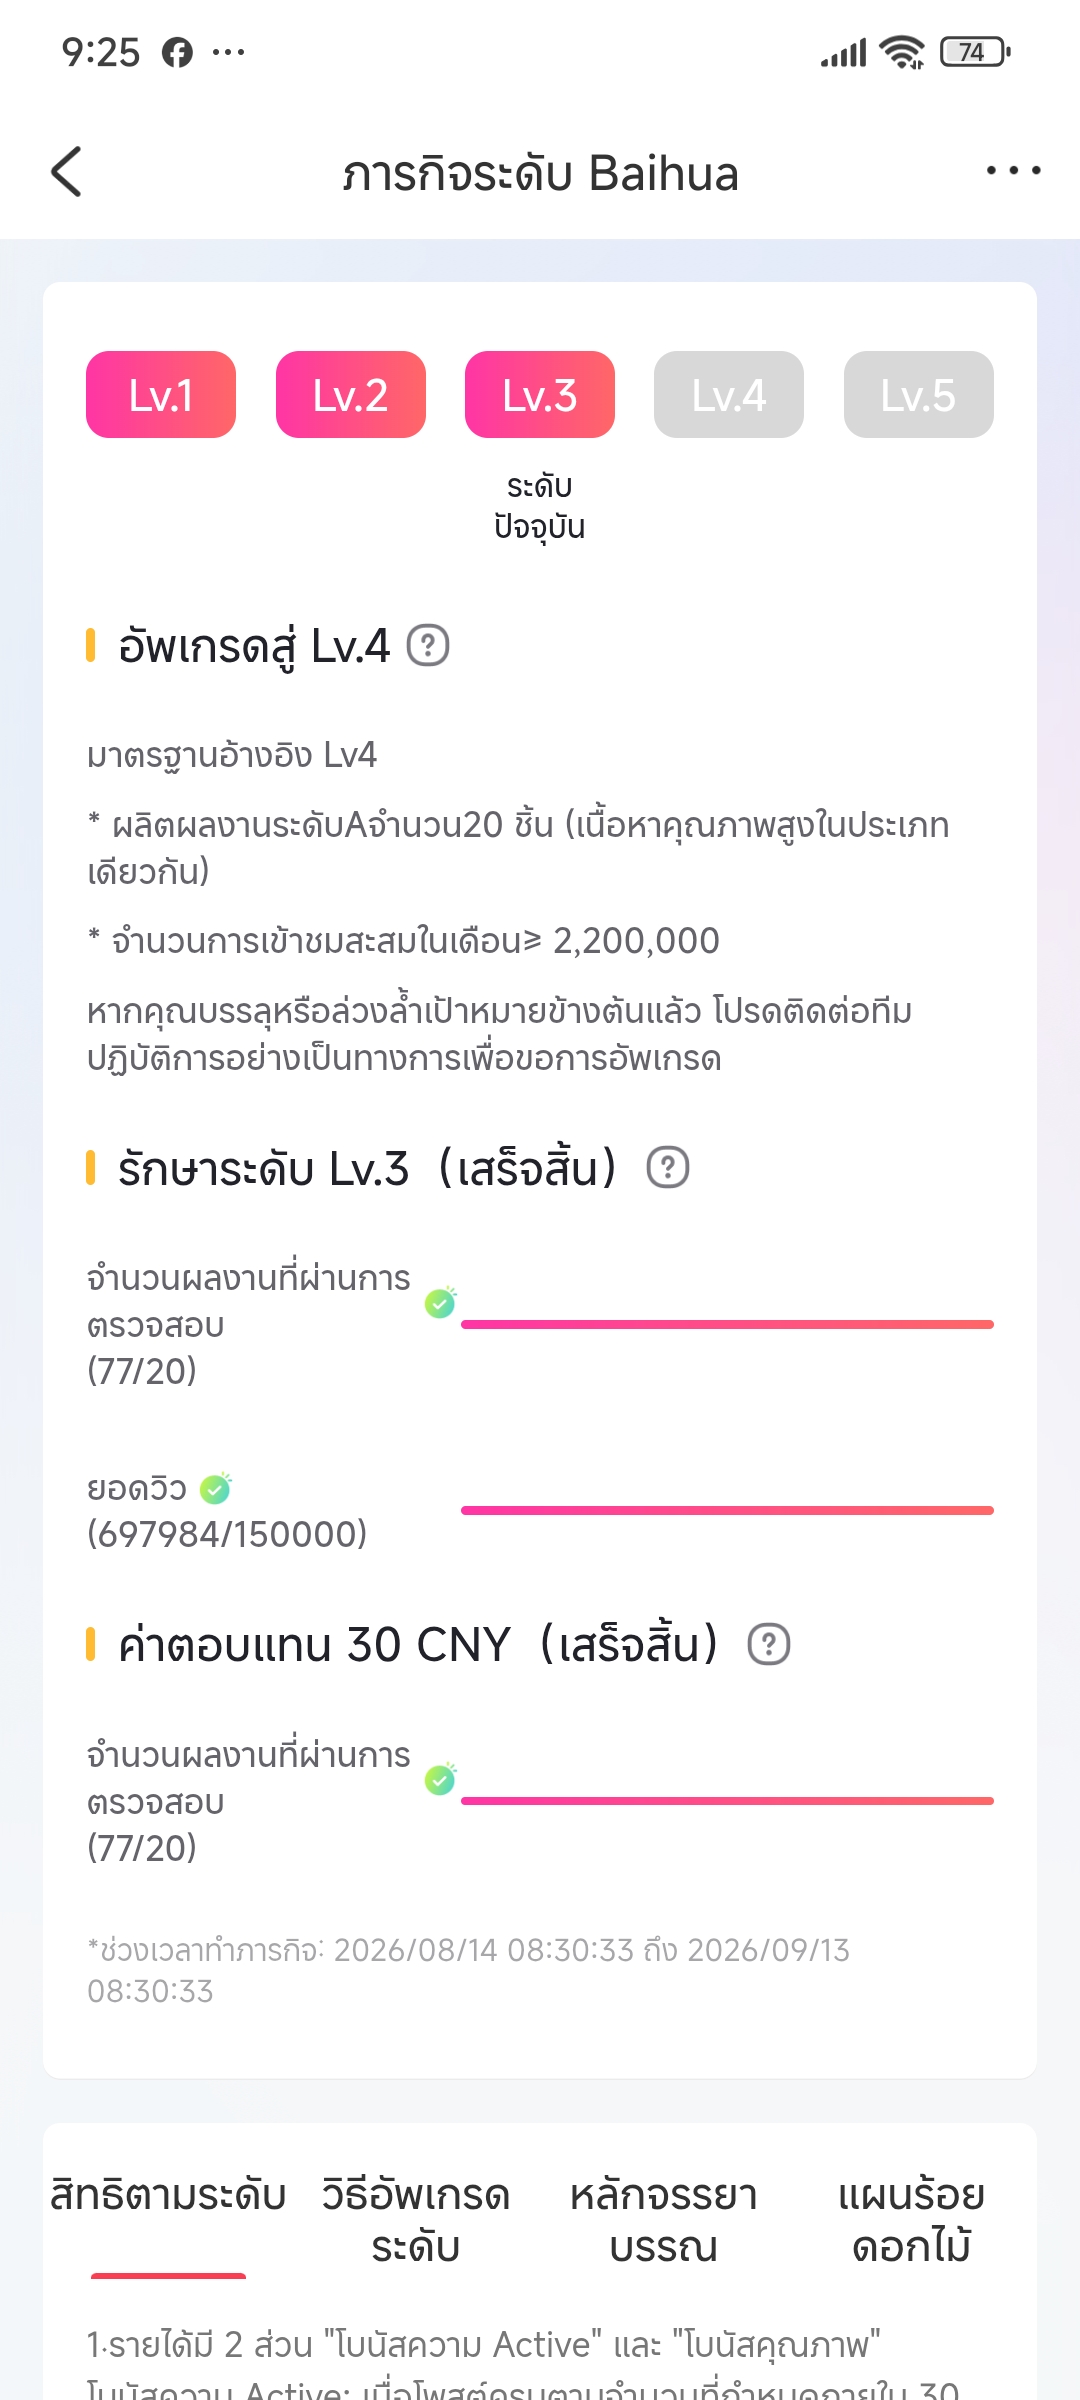Tap the battery indicator in status bar
The height and width of the screenshot is (2400, 1080).
pos(975,52)
